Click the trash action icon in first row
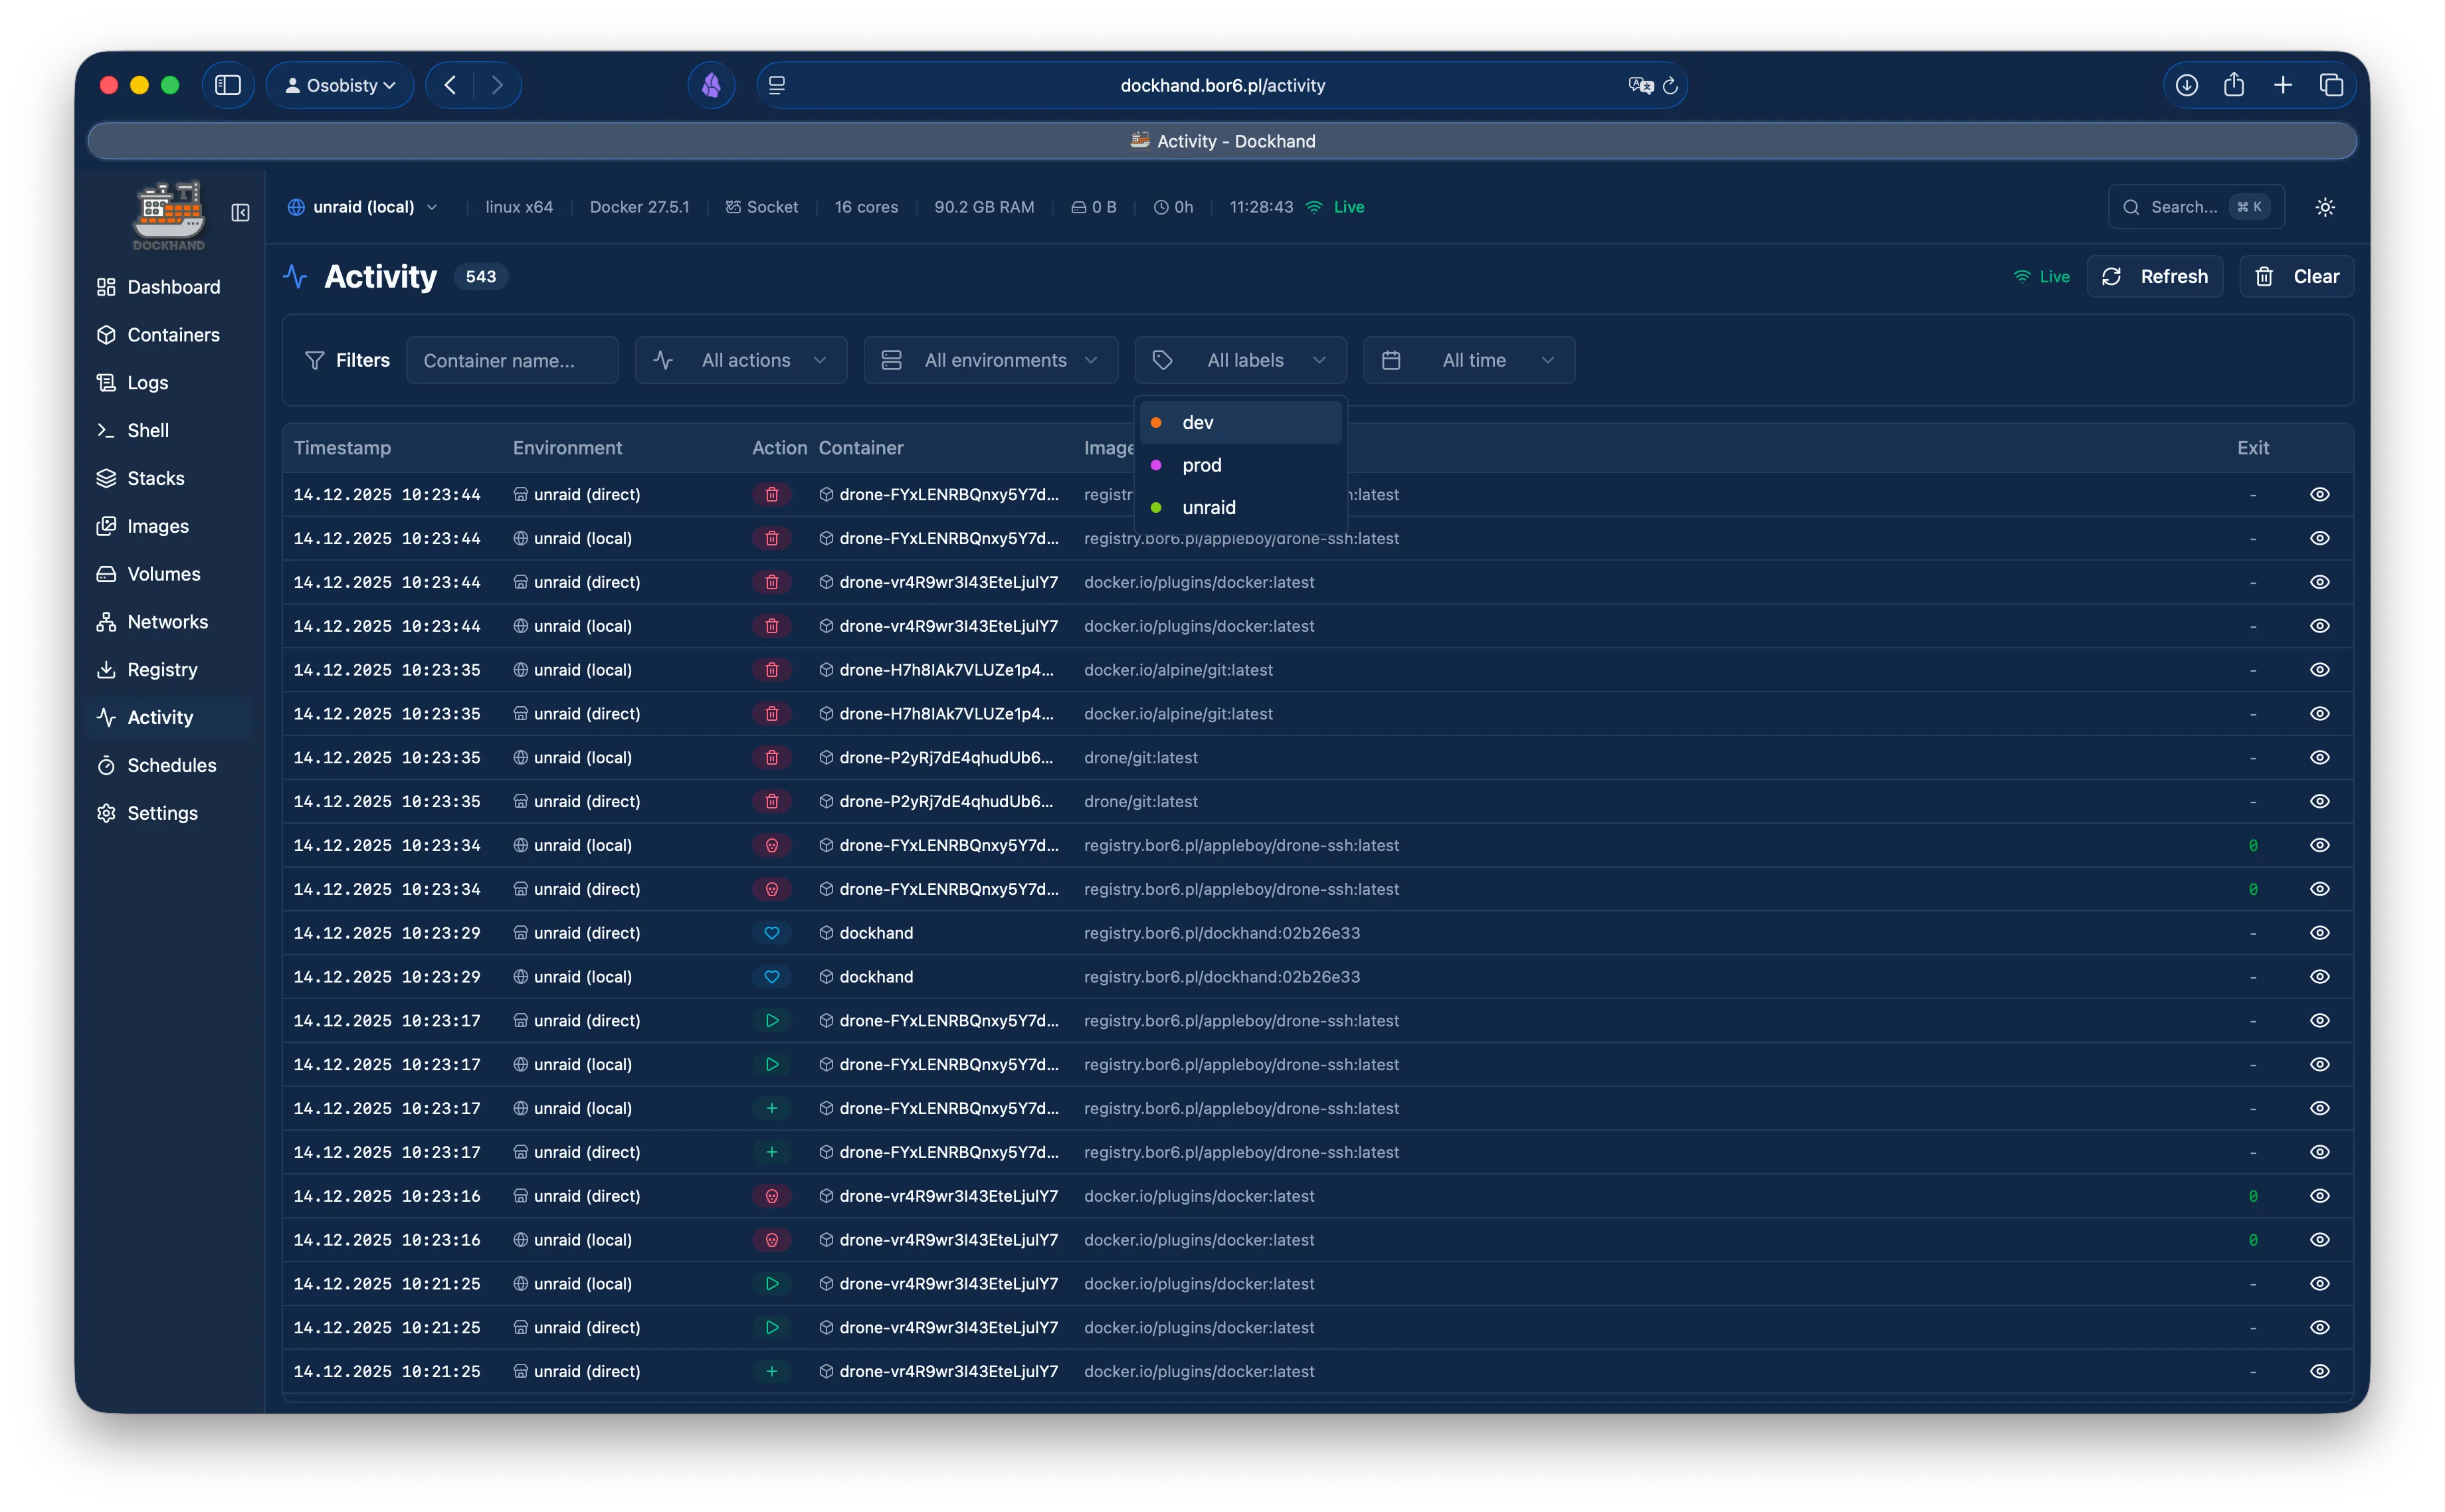 (x=771, y=494)
